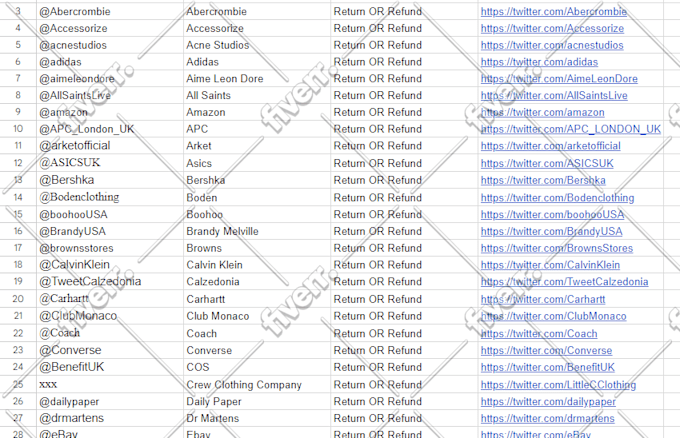Click the Coach brand name cell
680x438 pixels.
[x=257, y=333]
